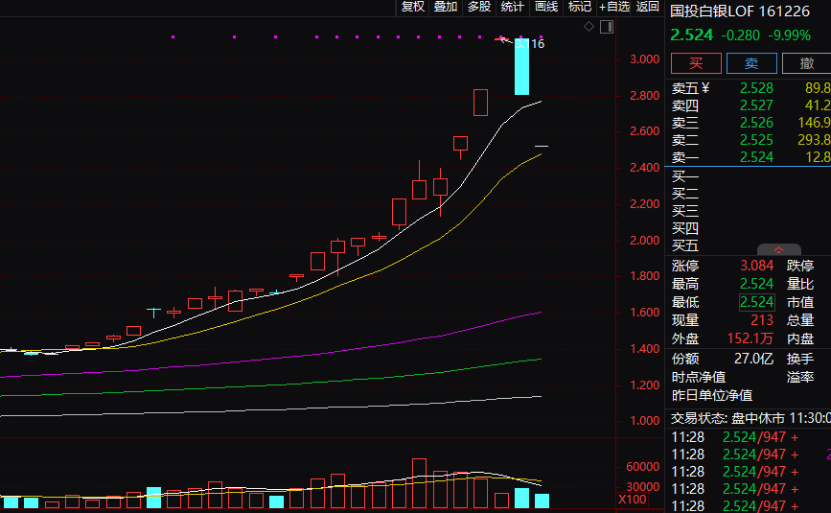Click the X100 volume scale label
Screen dimensions: 831x513
coord(632,500)
